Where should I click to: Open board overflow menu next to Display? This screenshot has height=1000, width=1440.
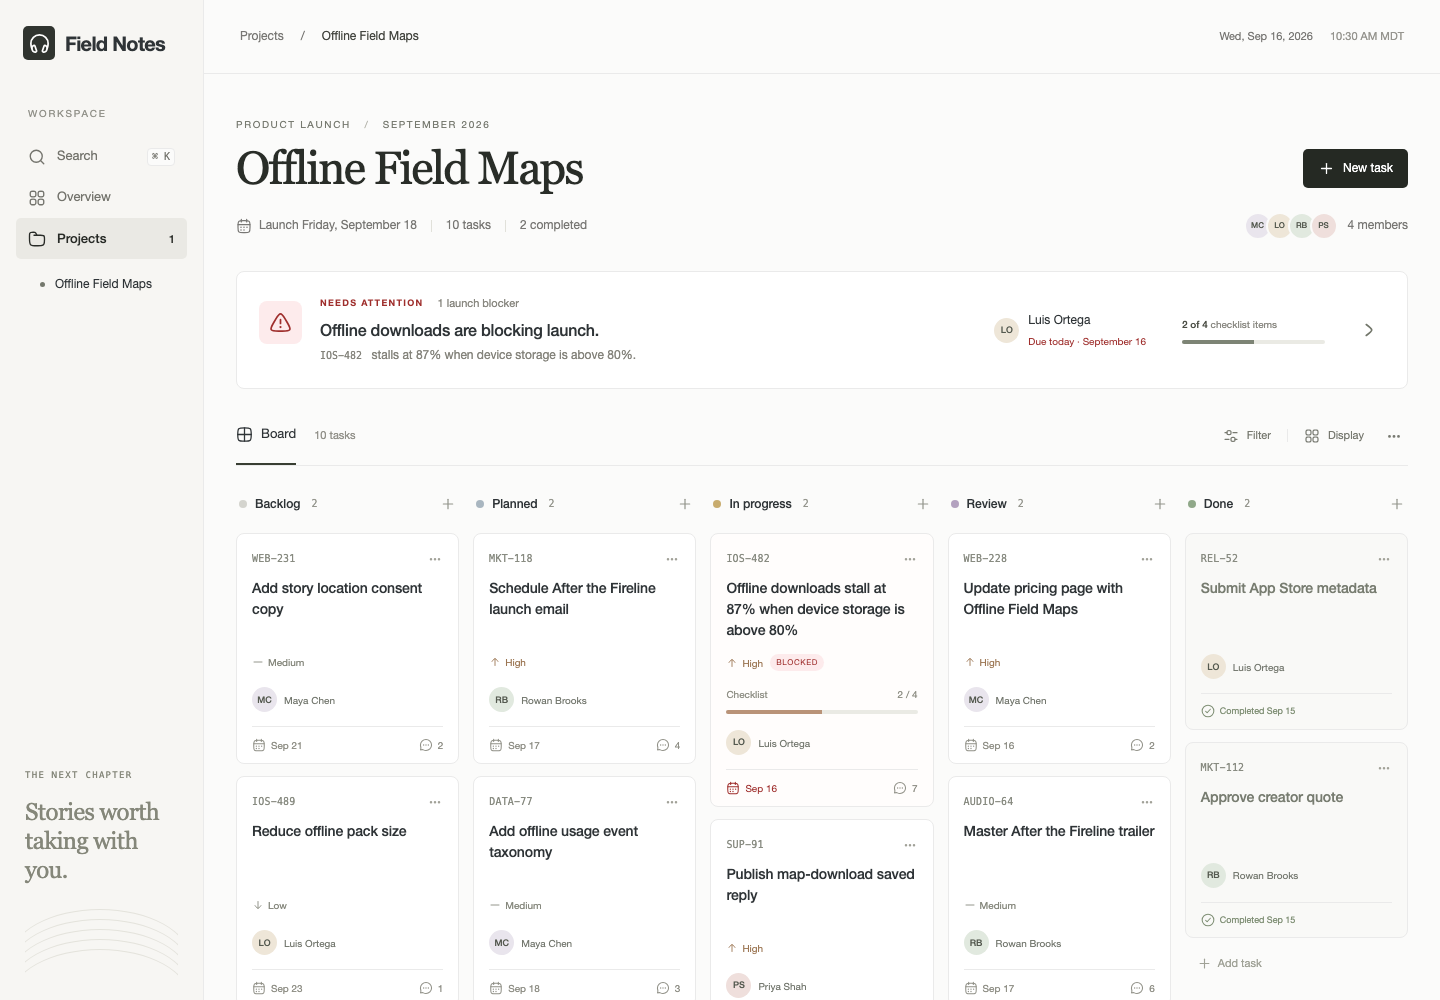pyautogui.click(x=1394, y=436)
